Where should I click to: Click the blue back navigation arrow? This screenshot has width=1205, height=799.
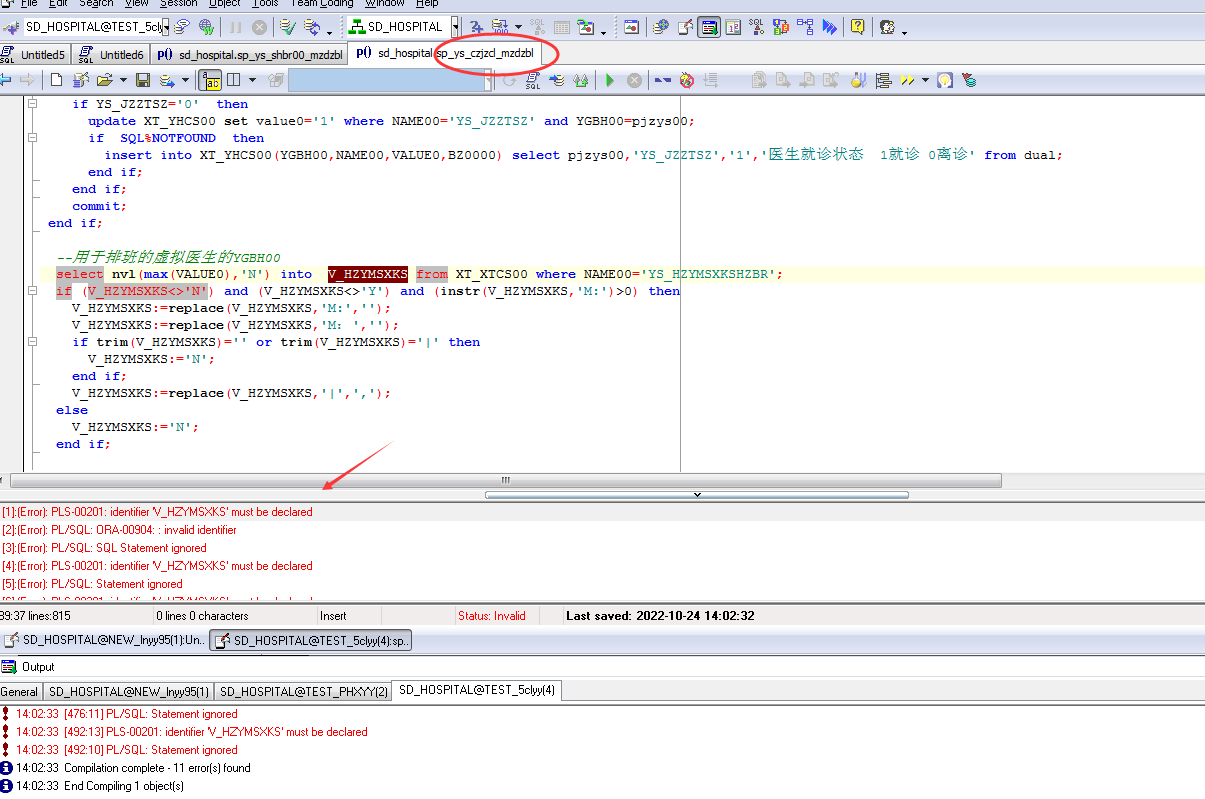(x=5, y=79)
